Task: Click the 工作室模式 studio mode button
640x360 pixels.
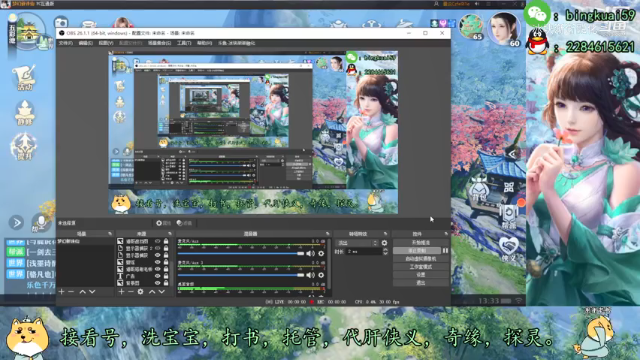Action: pos(421,267)
